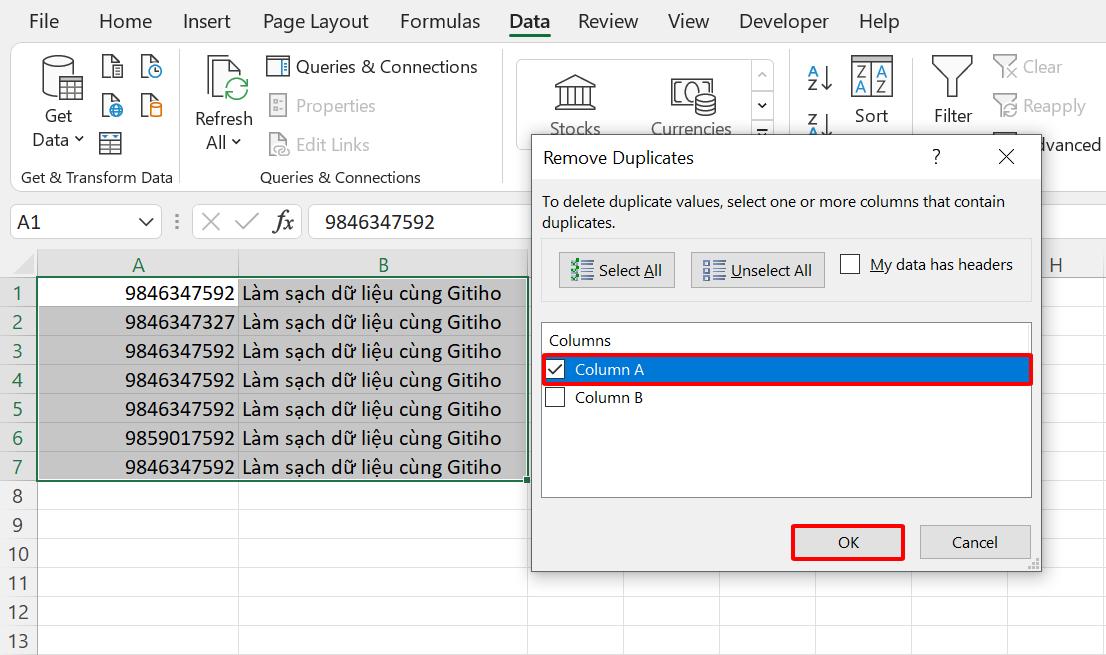Switch to the Review tab
This screenshot has width=1106, height=655.
[x=608, y=21]
